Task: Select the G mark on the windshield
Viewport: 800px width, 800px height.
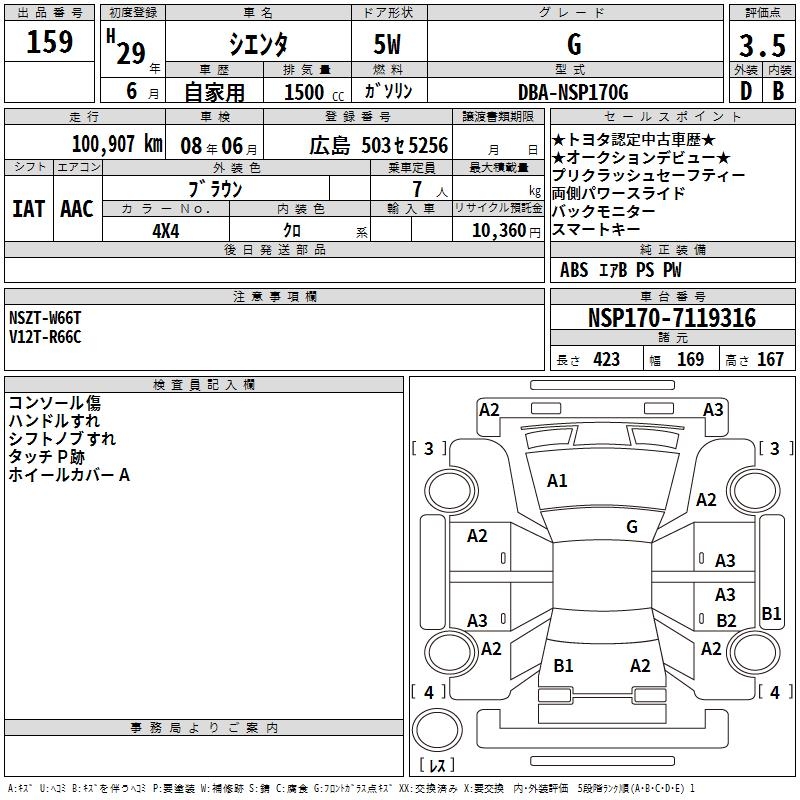Action: [x=632, y=526]
